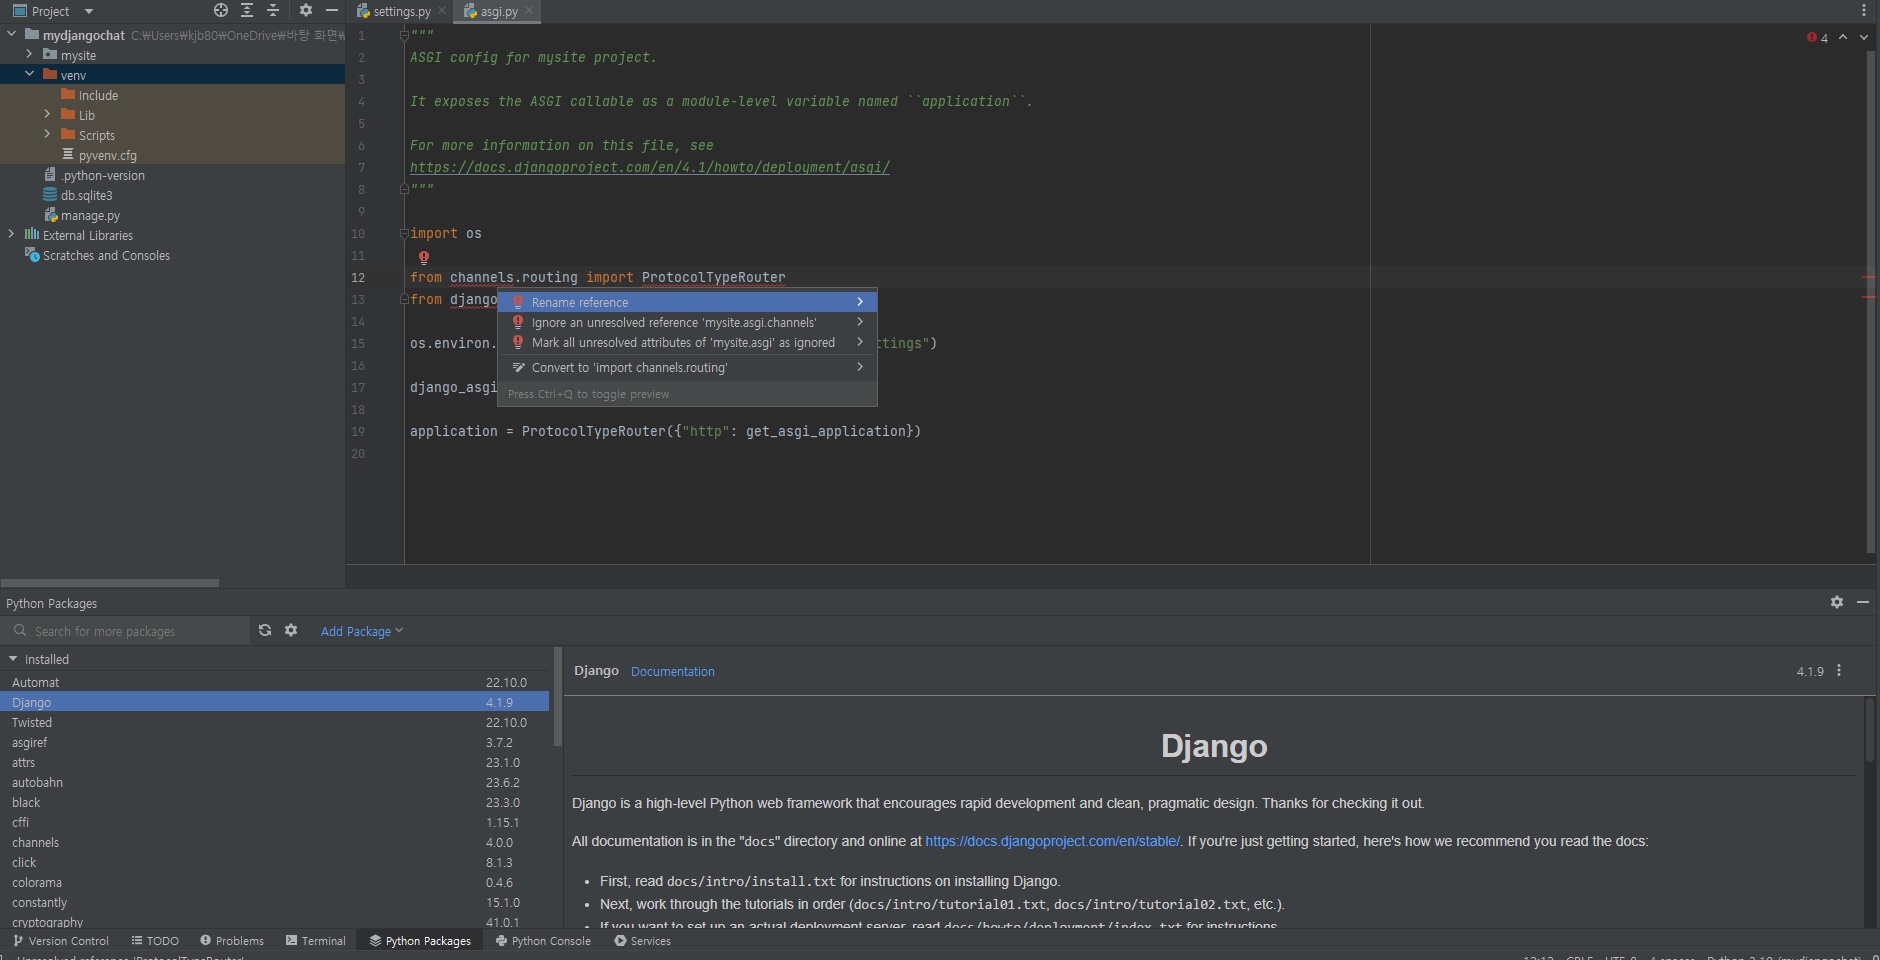Switch to the settings.py tab
The image size is (1880, 960).
tap(401, 11)
